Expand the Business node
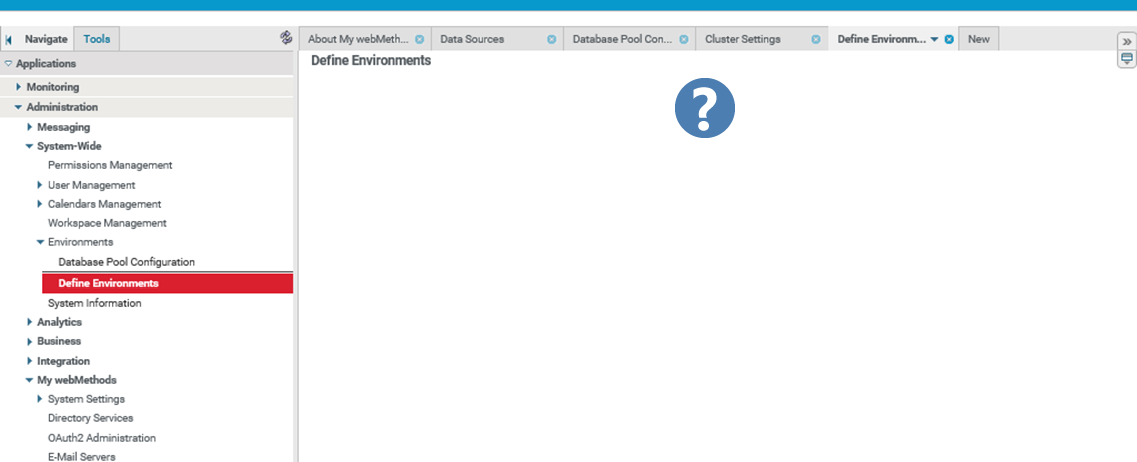The width and height of the screenshot is (1137, 462). click(30, 341)
